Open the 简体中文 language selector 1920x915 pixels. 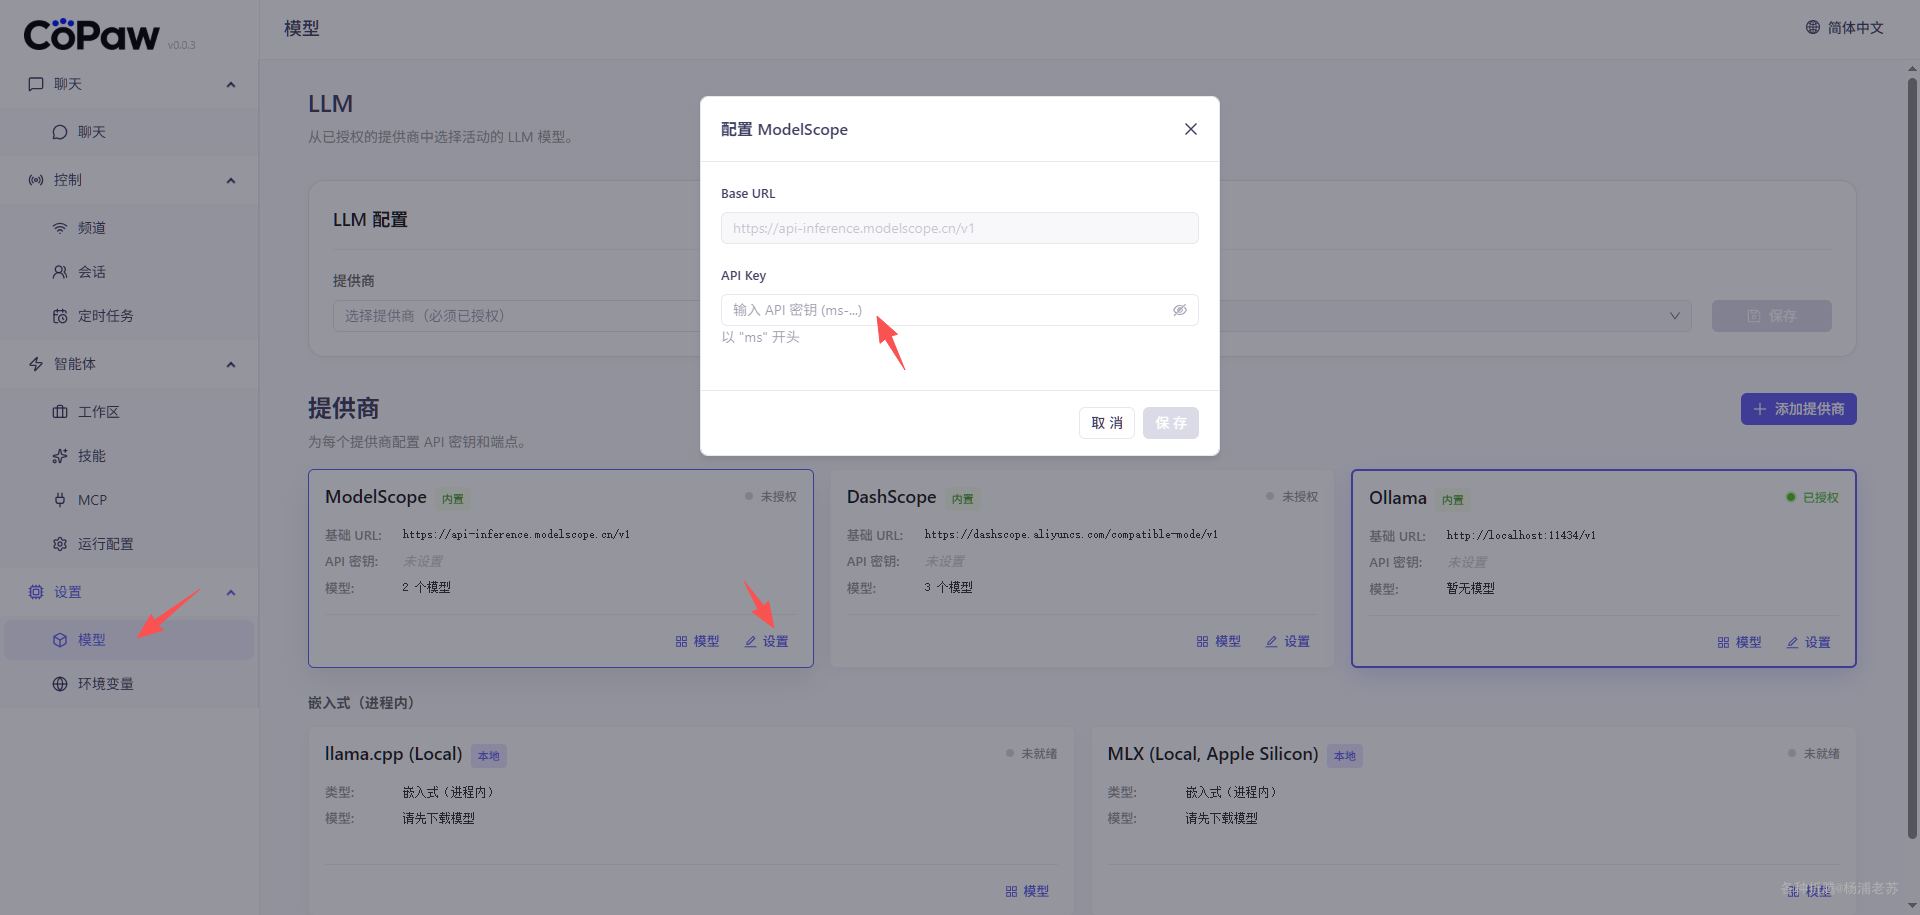point(1844,28)
